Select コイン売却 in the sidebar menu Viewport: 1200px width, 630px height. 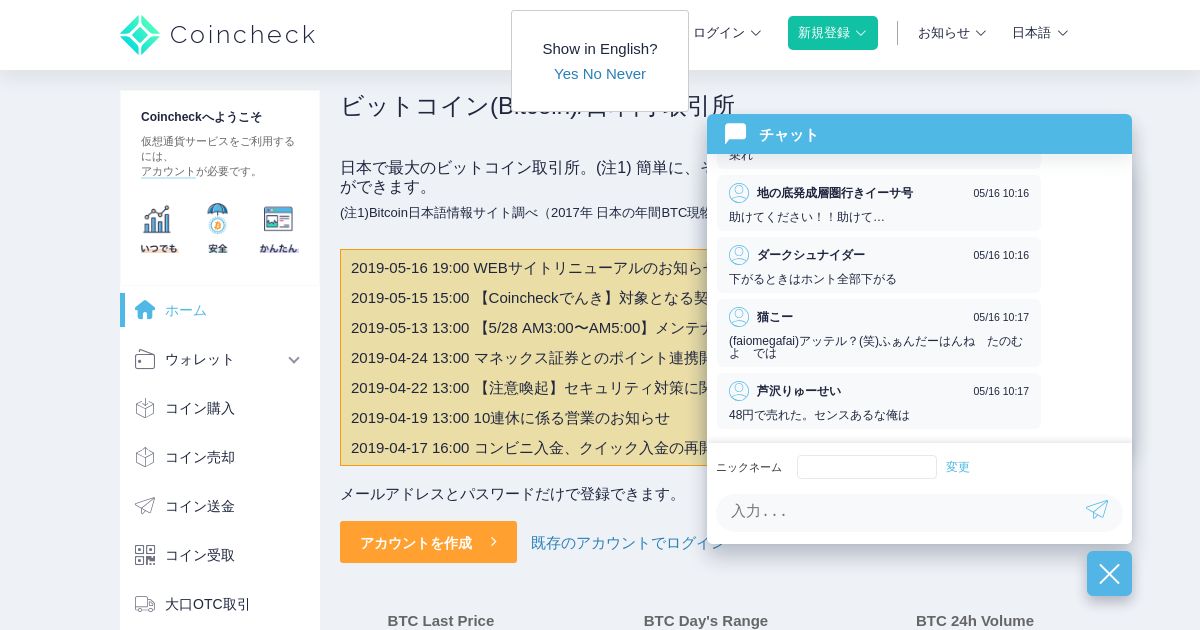pos(220,457)
